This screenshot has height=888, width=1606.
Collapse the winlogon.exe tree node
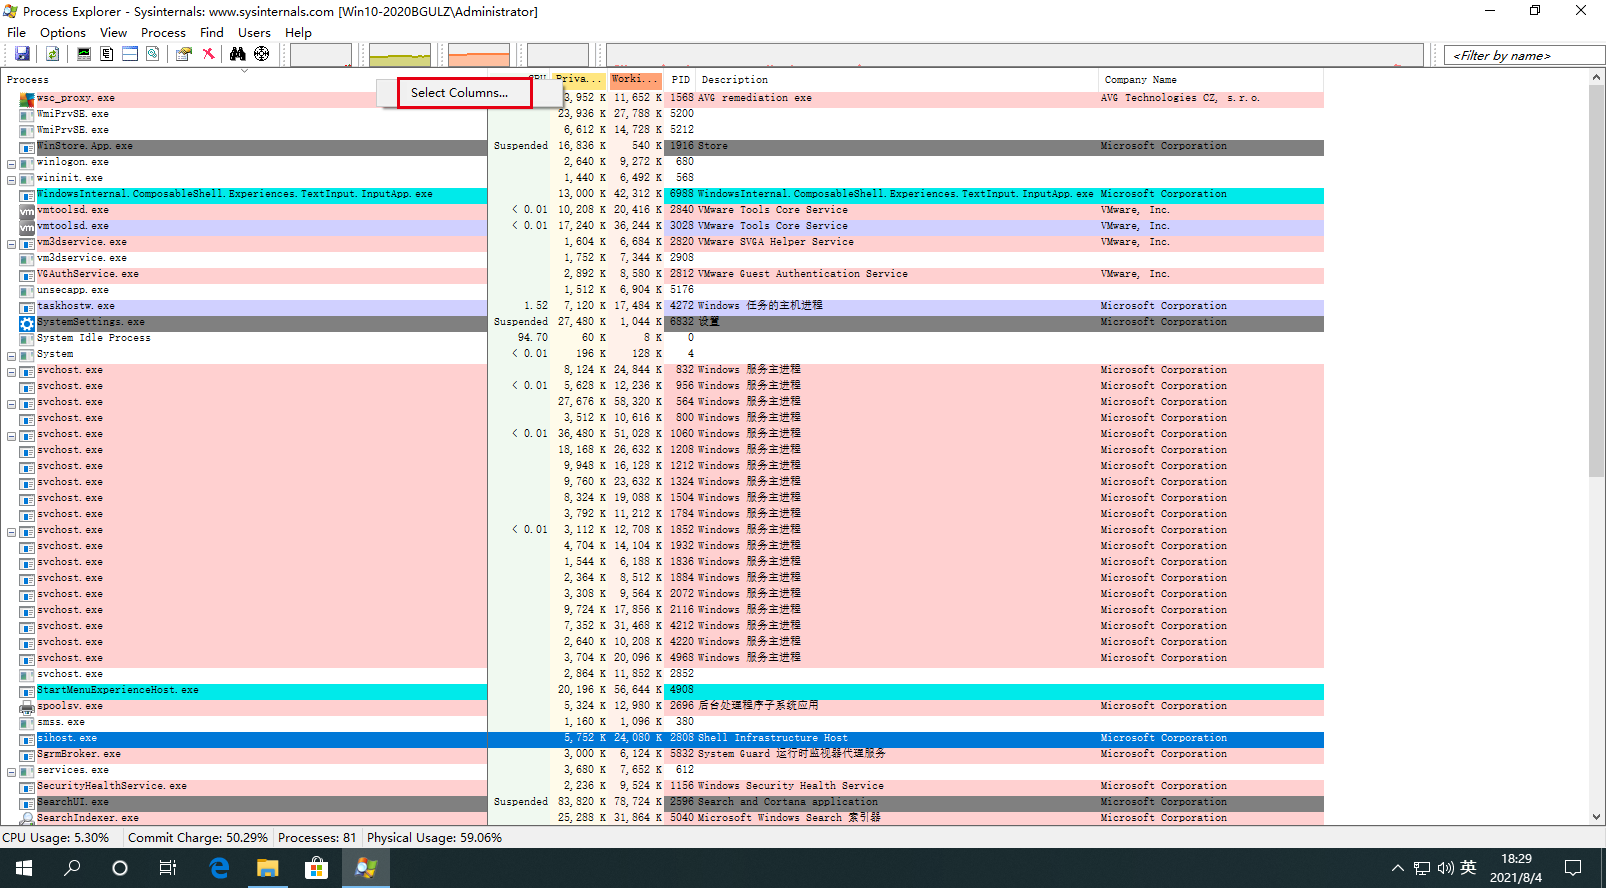pyautogui.click(x=12, y=163)
